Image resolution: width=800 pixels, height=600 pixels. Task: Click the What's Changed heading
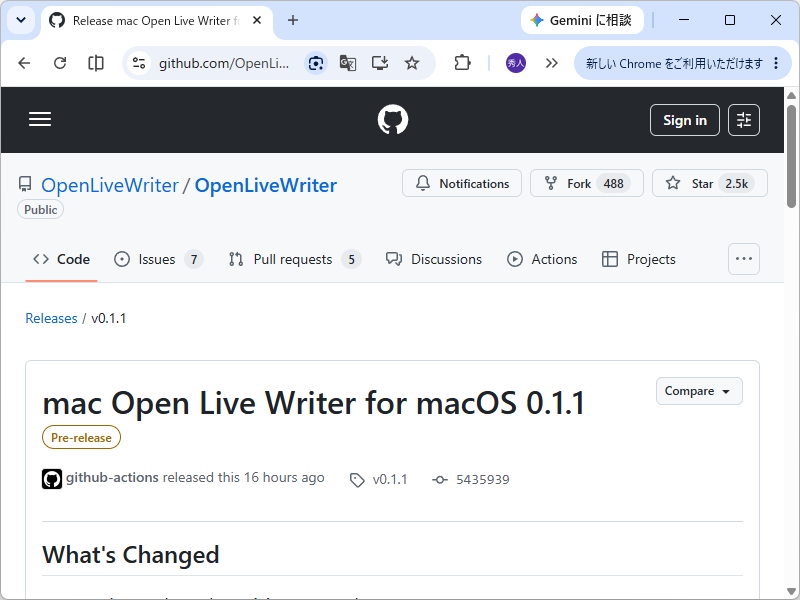131,555
